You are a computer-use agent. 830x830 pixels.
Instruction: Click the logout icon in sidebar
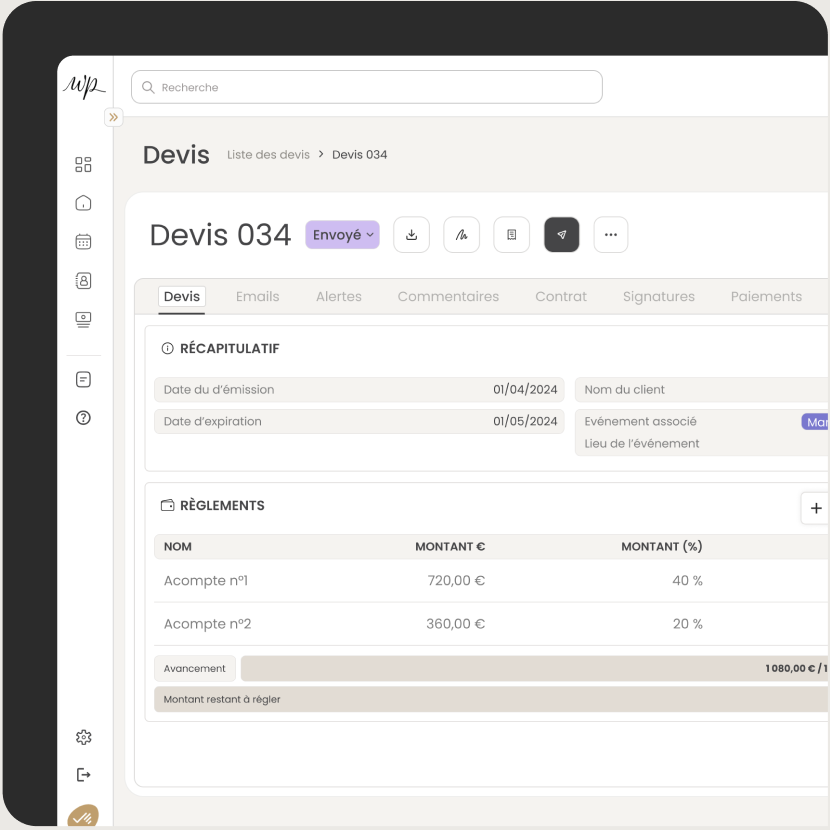(x=83, y=775)
